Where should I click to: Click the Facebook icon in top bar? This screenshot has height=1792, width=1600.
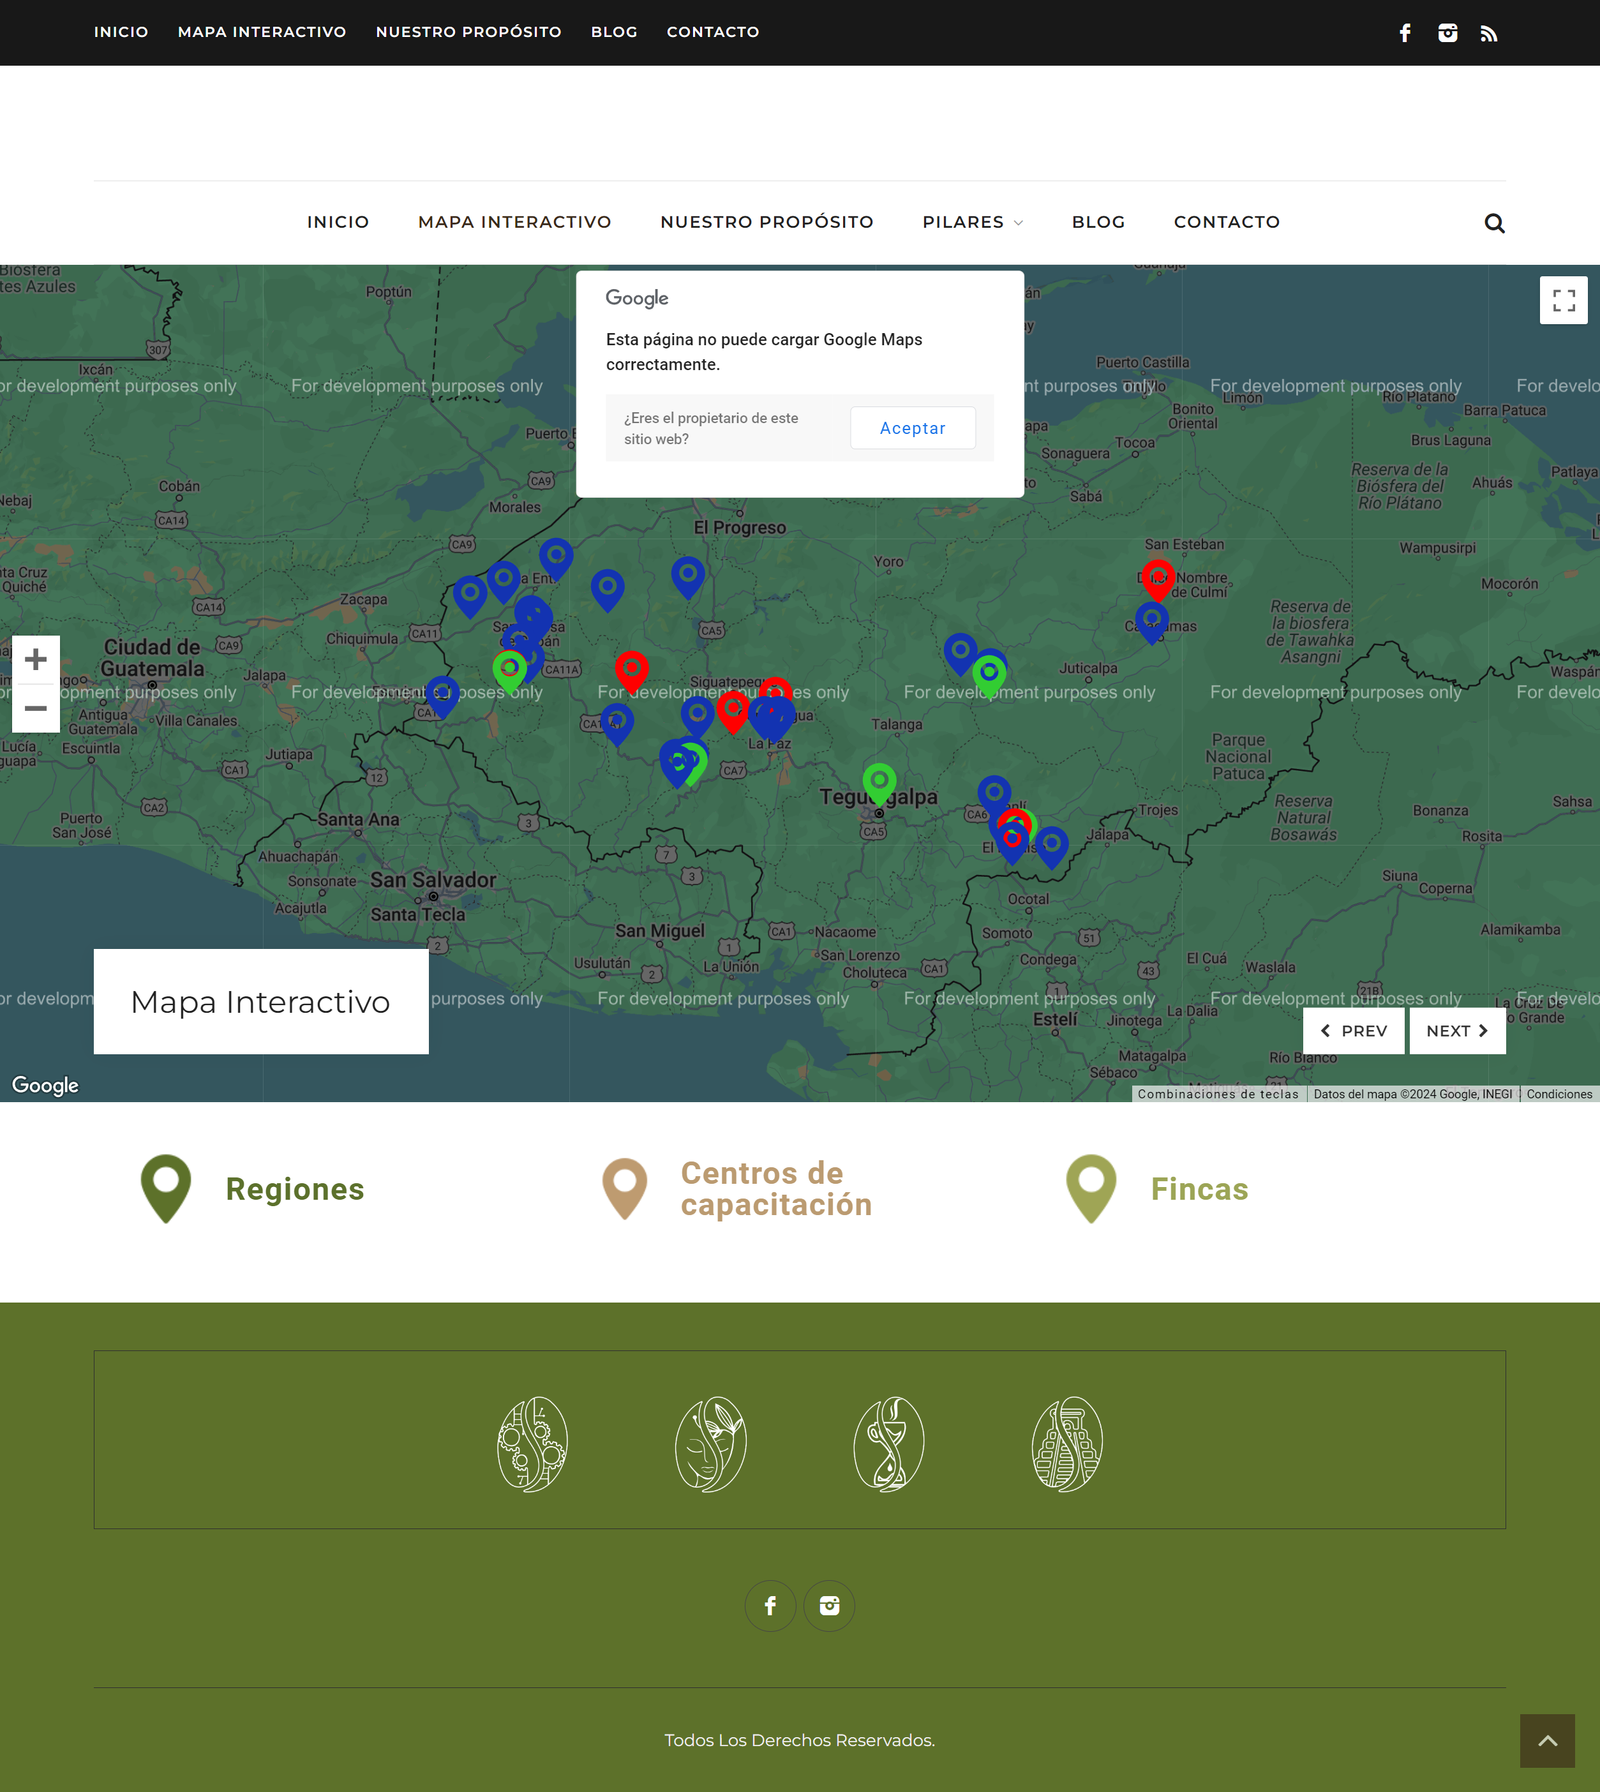pyautogui.click(x=1405, y=33)
